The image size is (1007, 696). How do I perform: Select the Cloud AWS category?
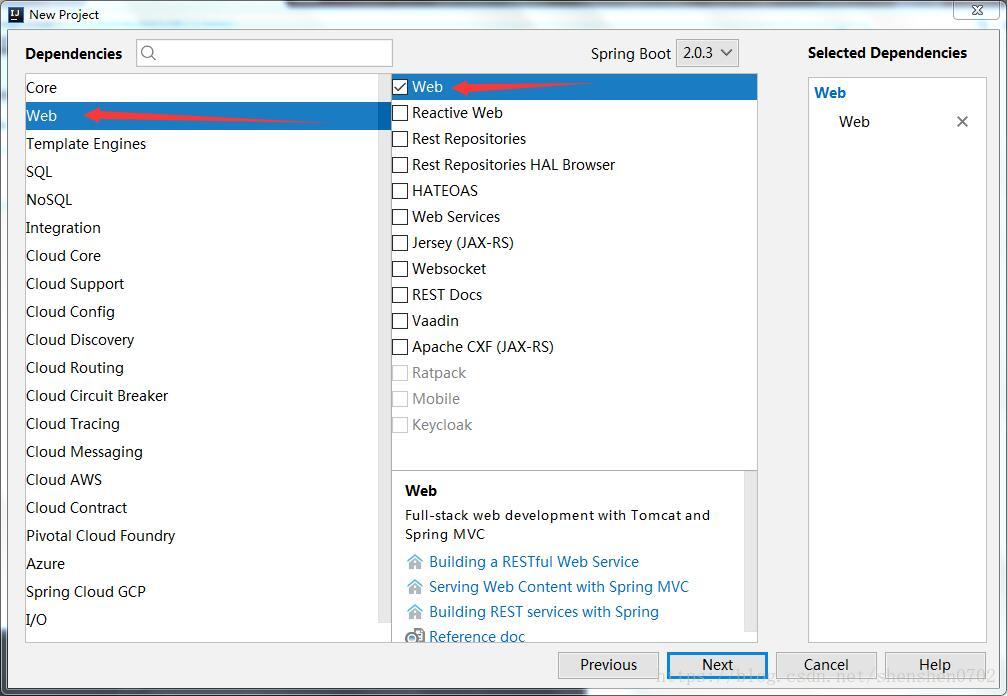click(202, 480)
